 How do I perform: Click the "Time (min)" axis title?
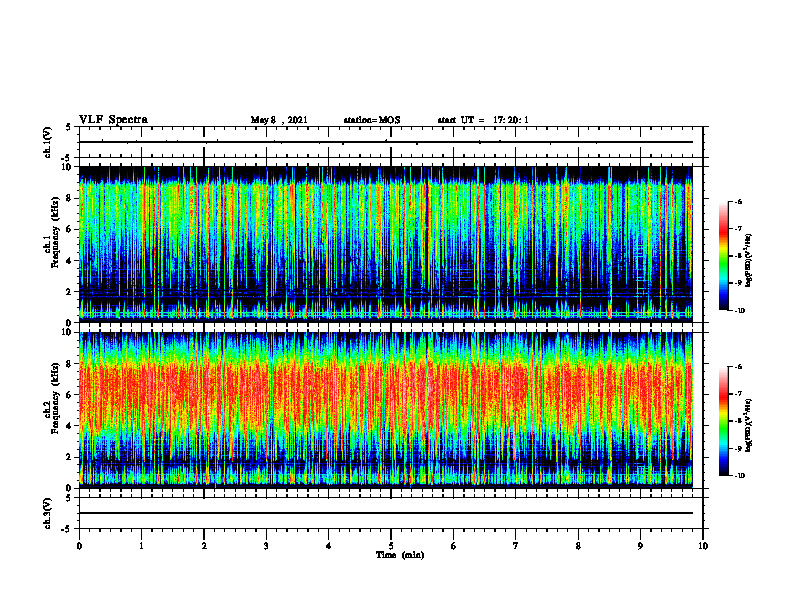click(400, 555)
